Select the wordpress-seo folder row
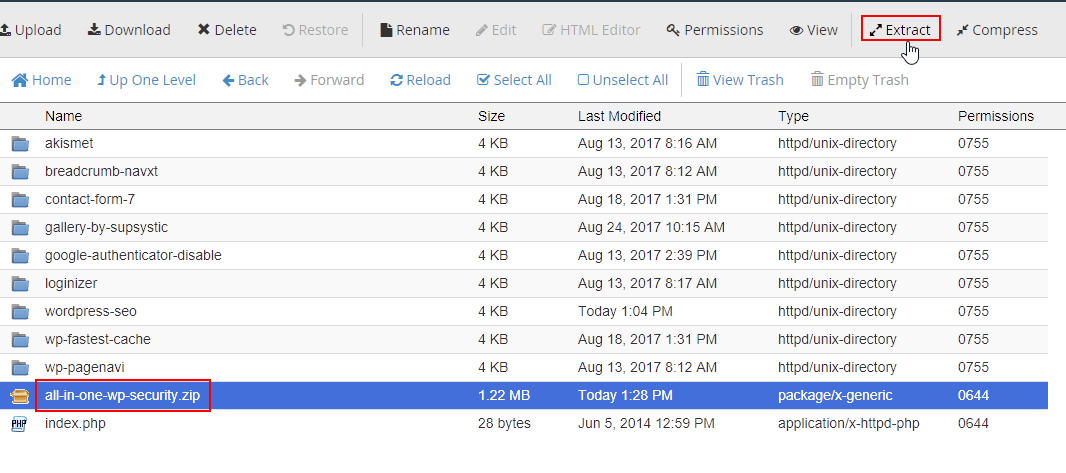Image resolution: width=1066 pixels, height=473 pixels. click(523, 311)
